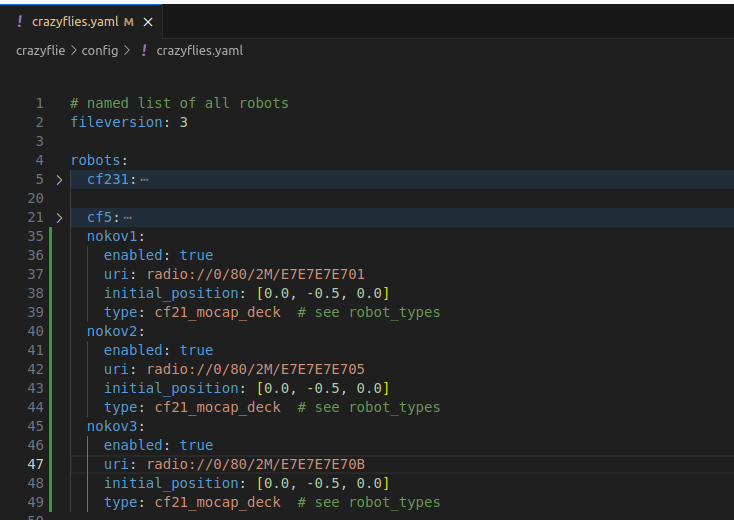Screen dimensions: 734x520
Task: Click the YAML file icon in tab
Action: coord(19,22)
